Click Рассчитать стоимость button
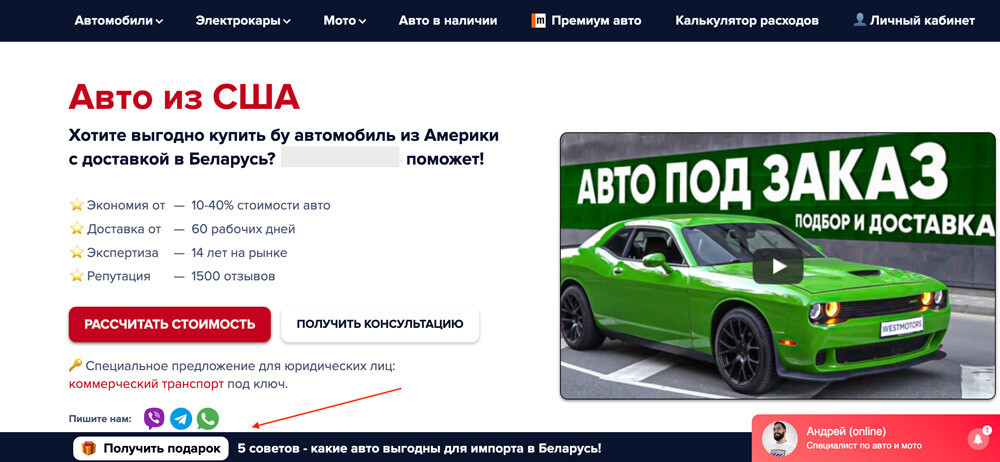 pos(170,324)
